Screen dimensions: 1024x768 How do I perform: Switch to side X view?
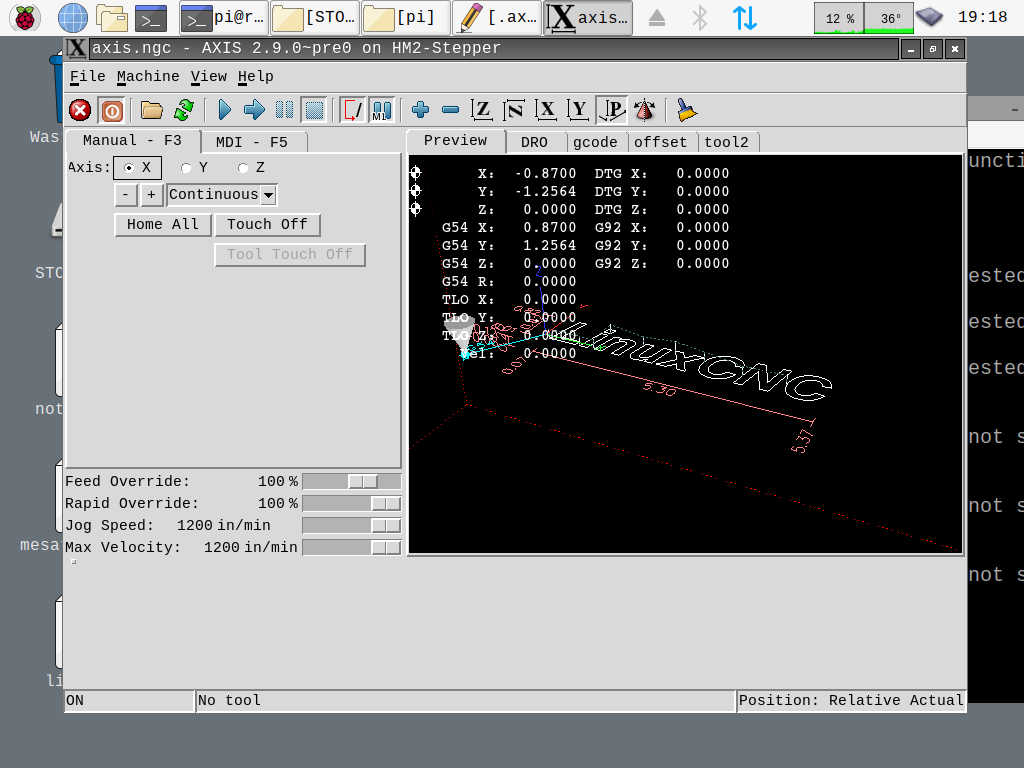[546, 110]
